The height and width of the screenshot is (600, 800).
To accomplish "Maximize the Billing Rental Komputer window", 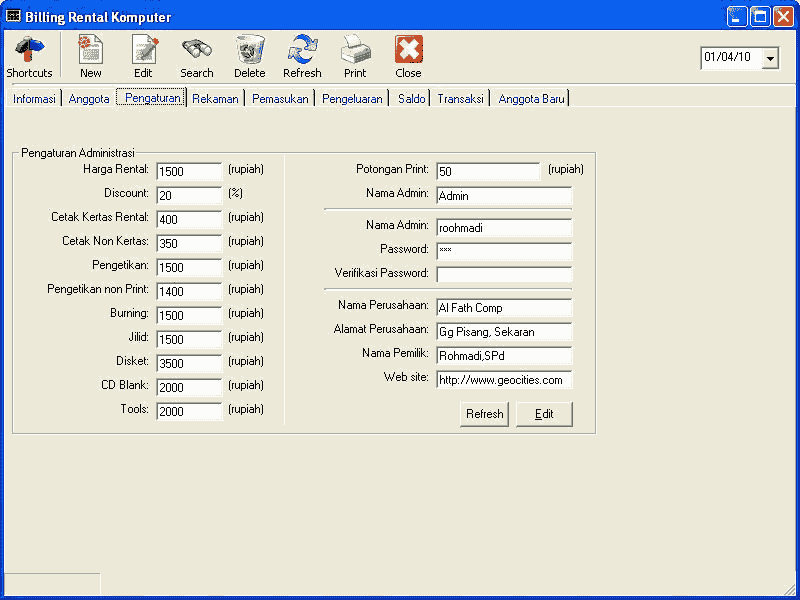I will coord(760,17).
